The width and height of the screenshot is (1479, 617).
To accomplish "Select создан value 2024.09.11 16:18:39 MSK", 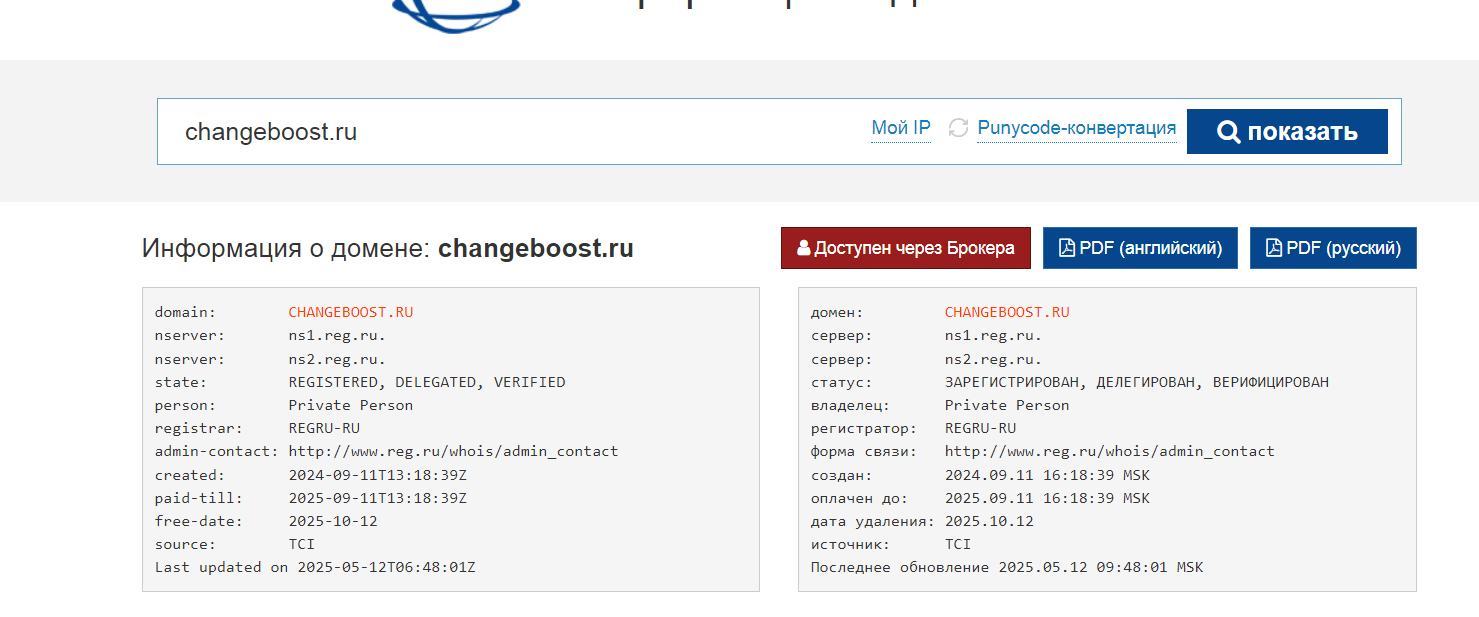I will [1047, 475].
